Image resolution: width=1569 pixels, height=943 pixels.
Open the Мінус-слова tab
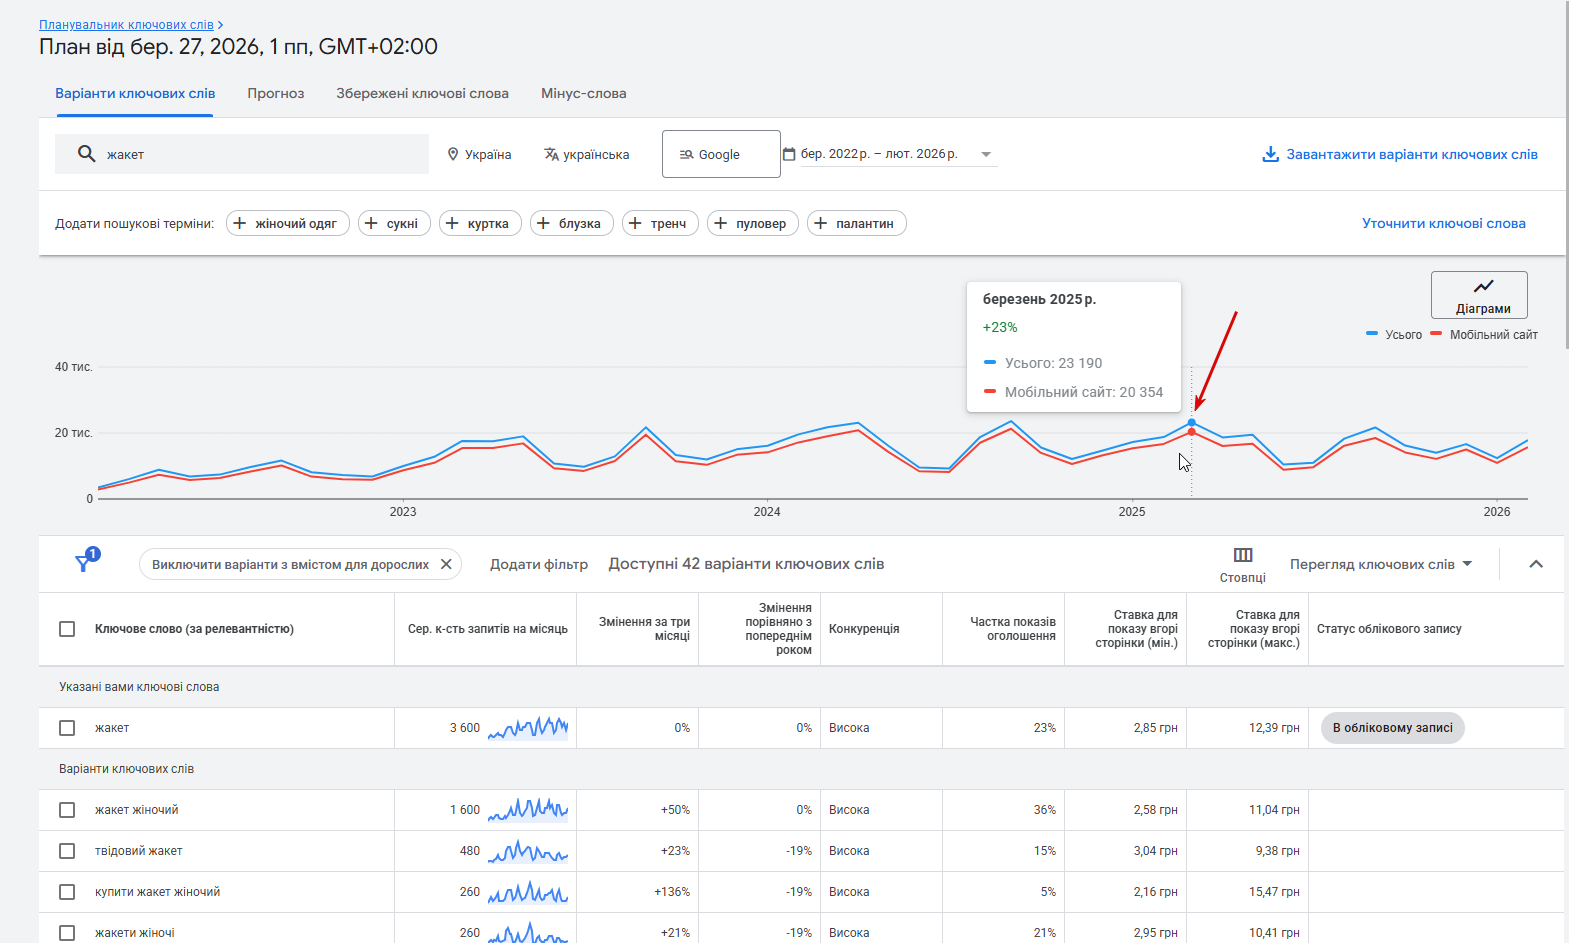pos(583,93)
